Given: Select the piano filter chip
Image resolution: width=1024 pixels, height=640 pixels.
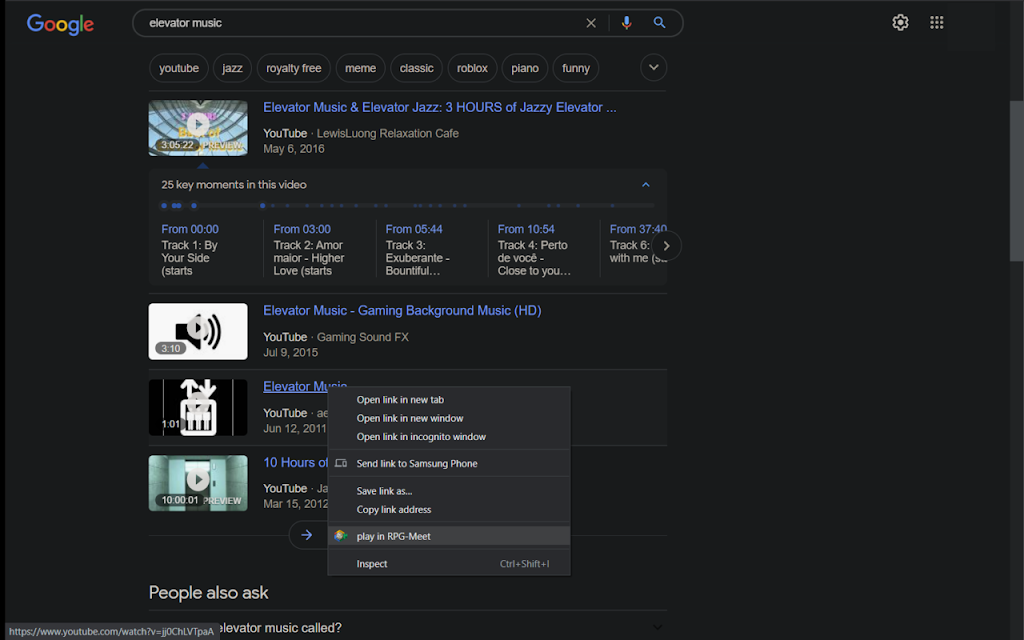Looking at the screenshot, I should tap(525, 68).
